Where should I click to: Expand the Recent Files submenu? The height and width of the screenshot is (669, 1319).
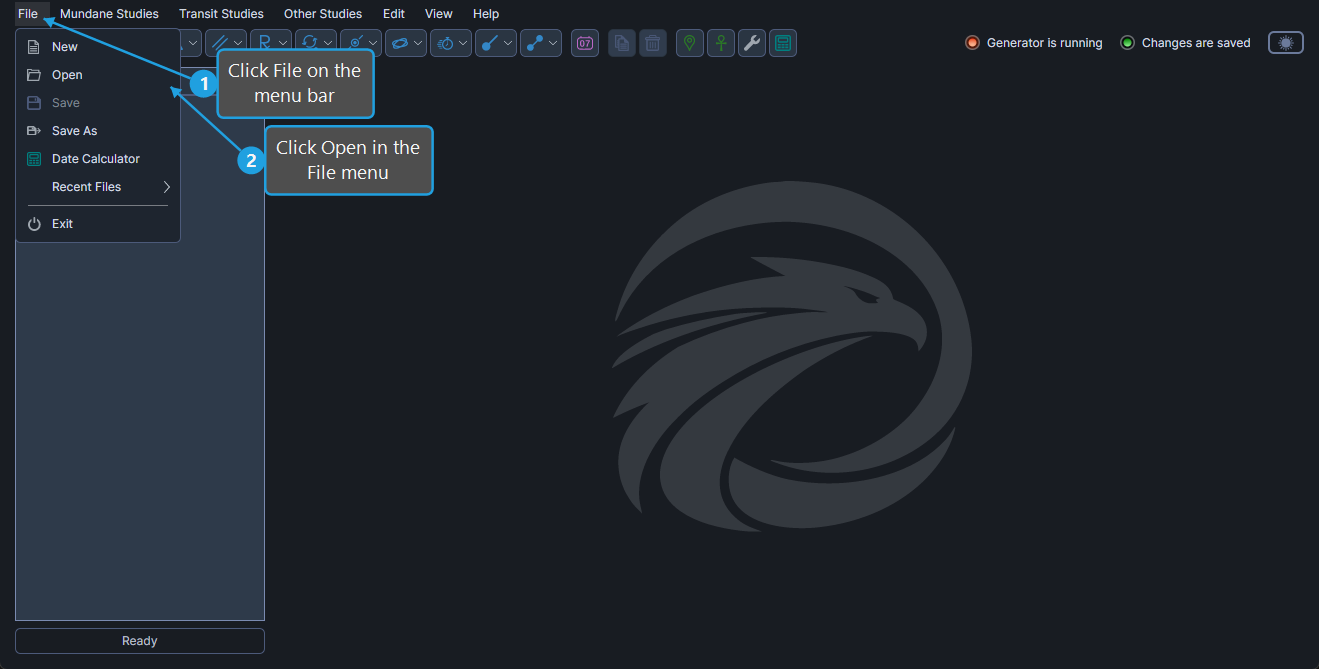point(98,187)
